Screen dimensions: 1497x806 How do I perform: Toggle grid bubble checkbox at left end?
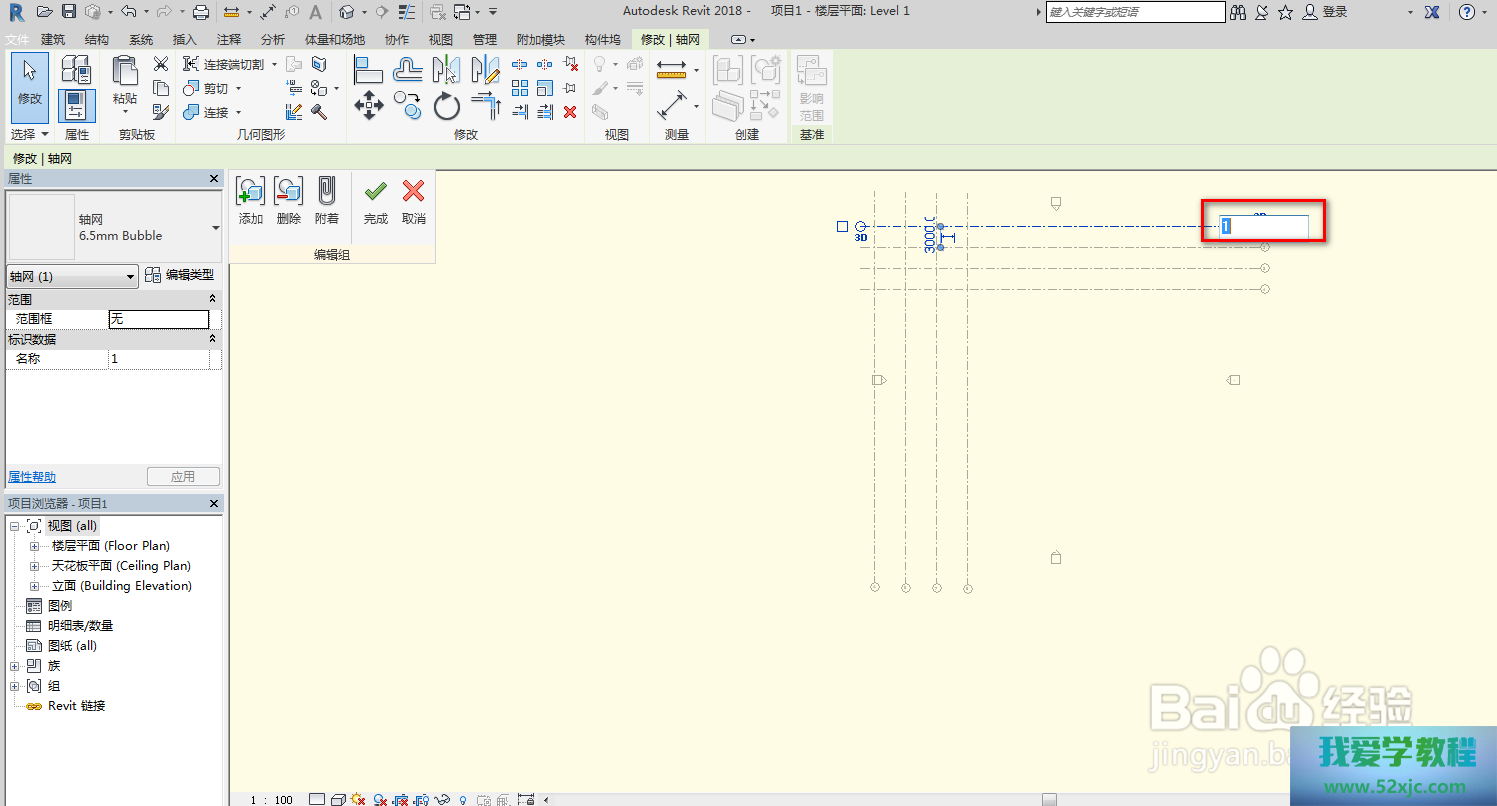point(842,227)
